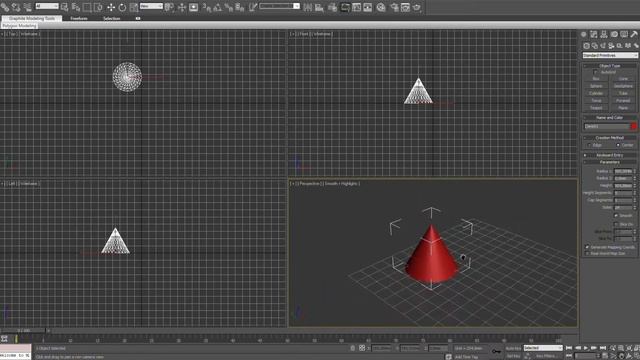Open the Smooth + Highlights shading menu

tap(342, 184)
